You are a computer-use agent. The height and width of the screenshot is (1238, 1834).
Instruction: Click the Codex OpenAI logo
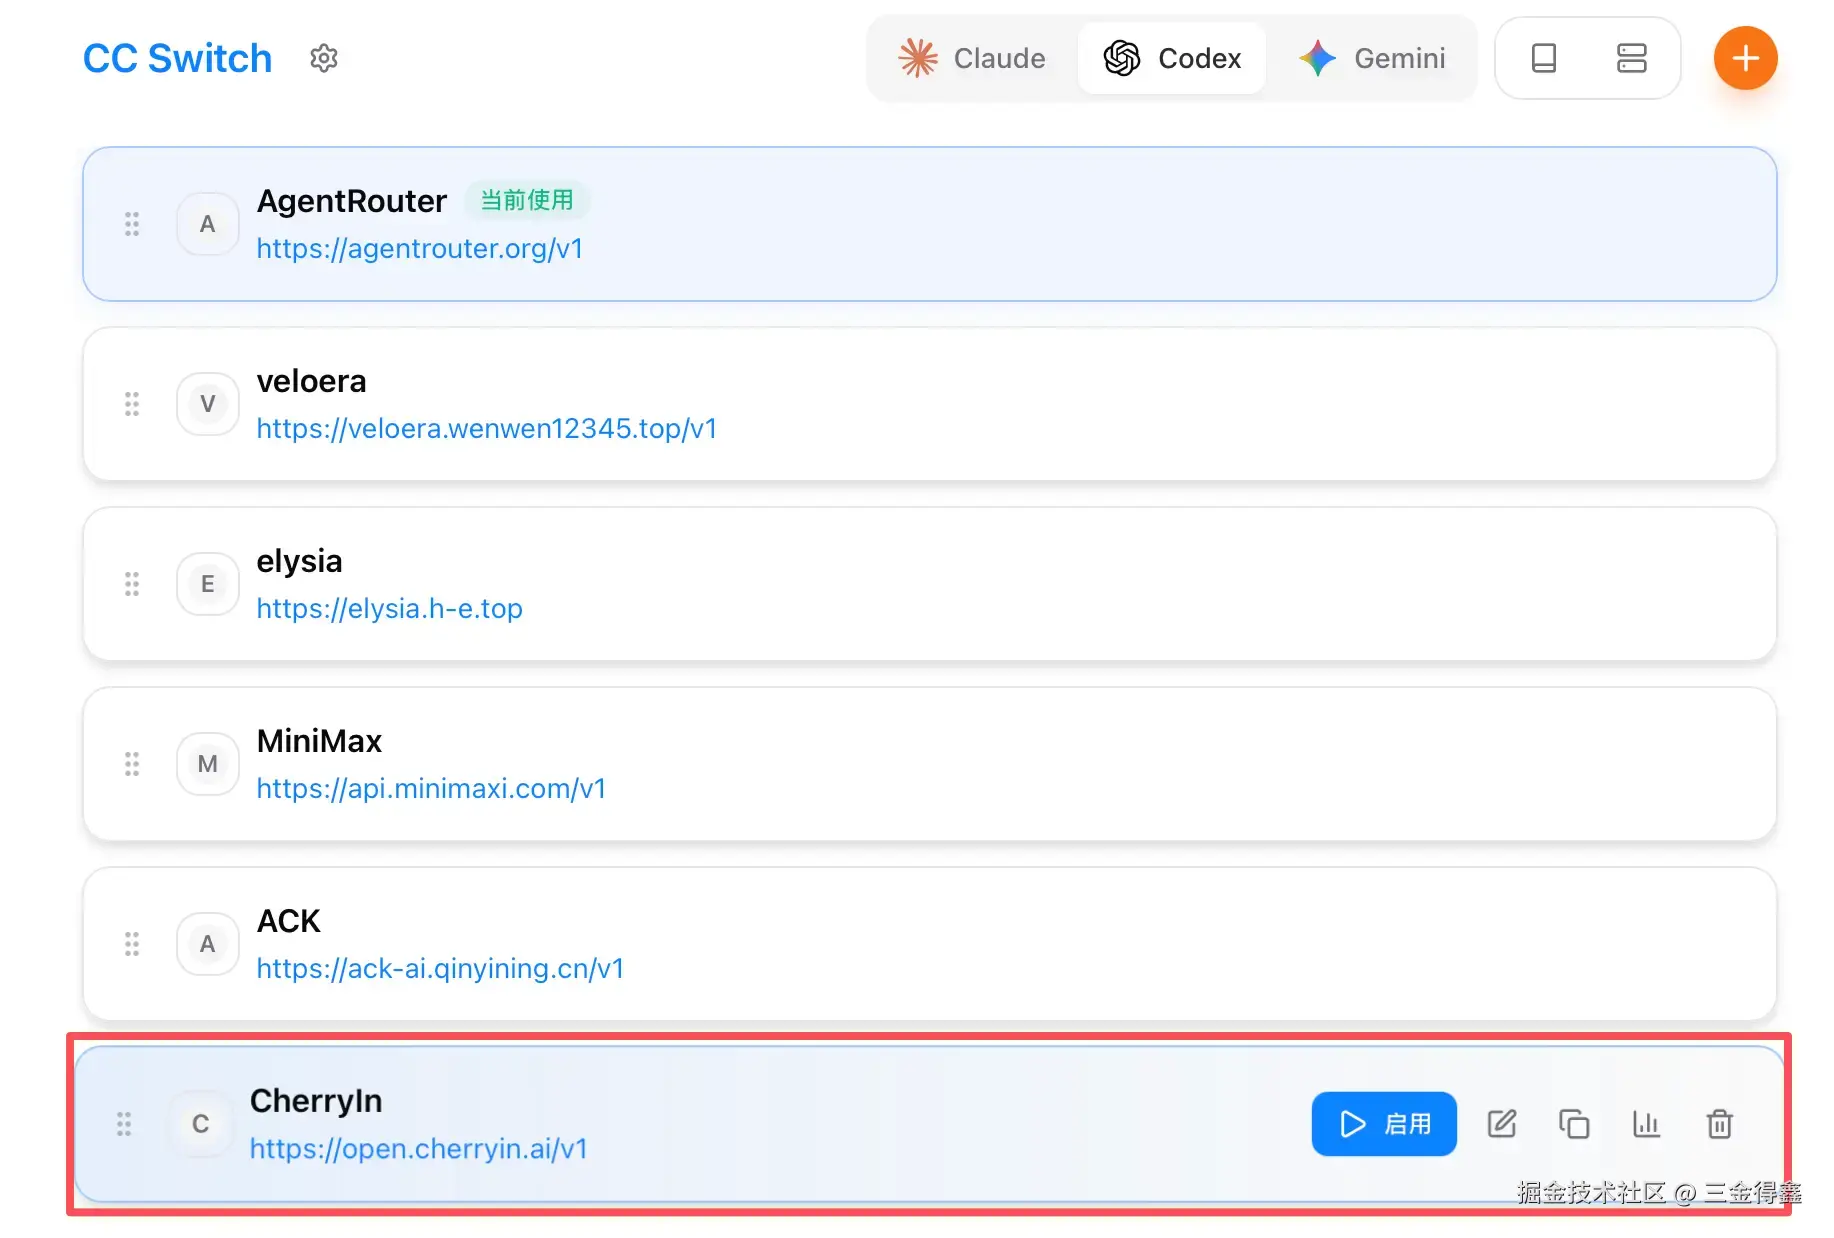pyautogui.click(x=1121, y=58)
